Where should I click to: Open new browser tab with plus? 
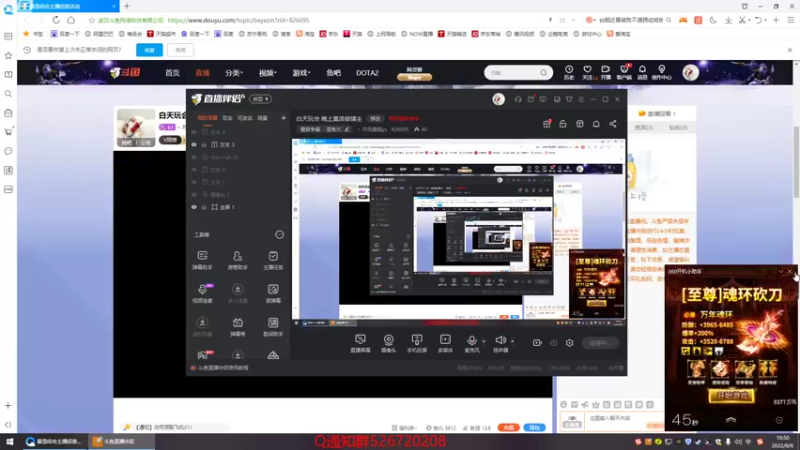(x=127, y=6)
